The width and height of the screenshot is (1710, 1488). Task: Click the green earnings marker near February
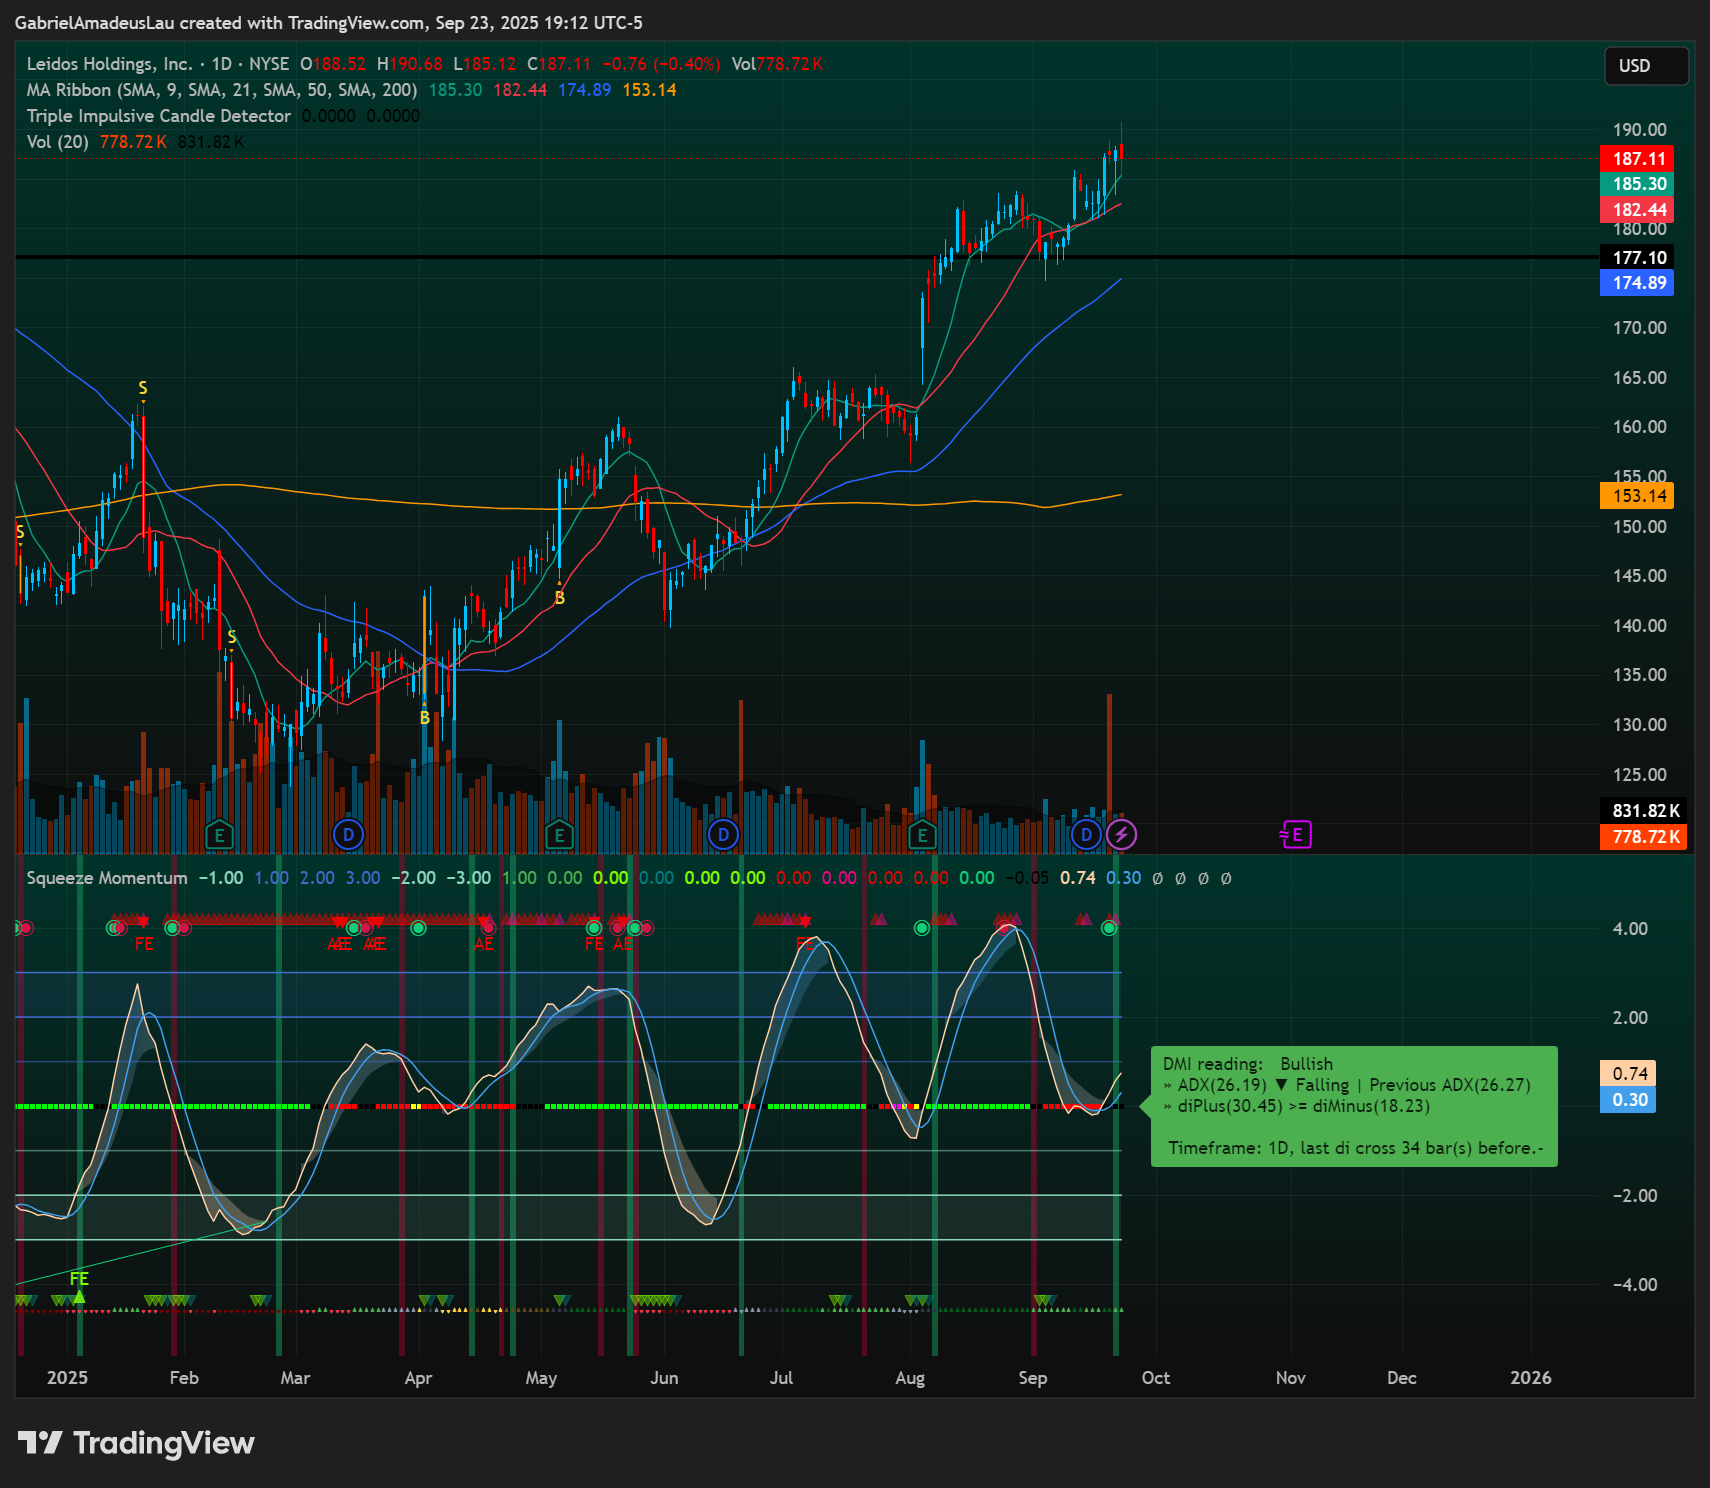click(x=219, y=835)
